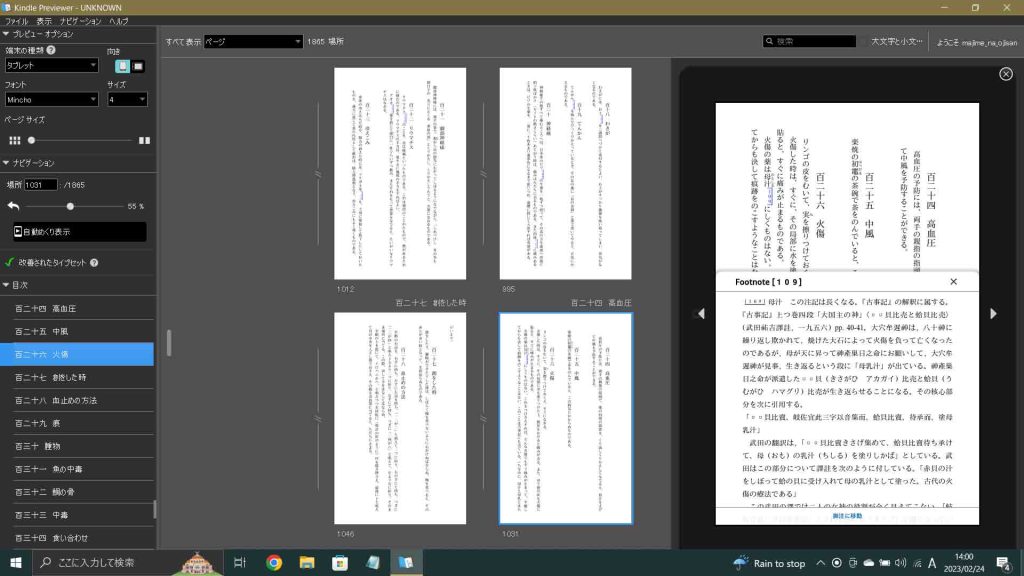This screenshot has height=576, width=1024.
Task: Open the view filter dropdown (ページ)
Action: click(x=253, y=41)
